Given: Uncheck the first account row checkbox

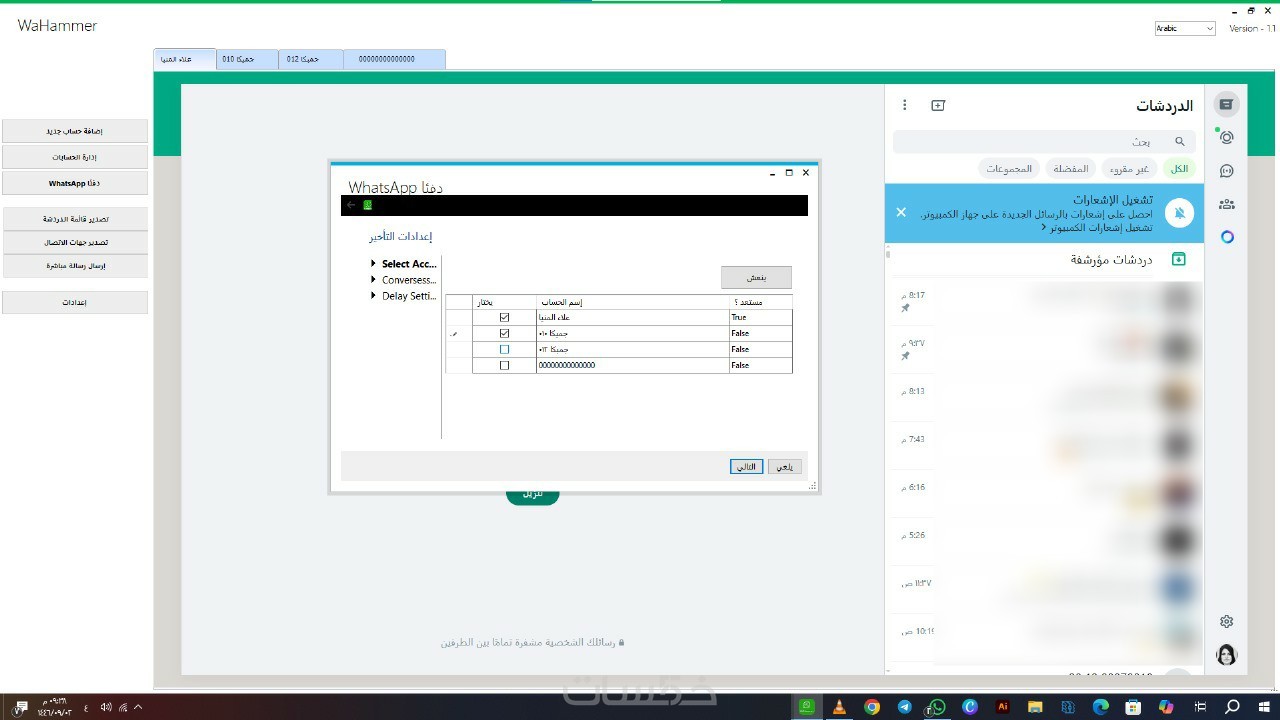Looking at the screenshot, I should click(x=504, y=317).
